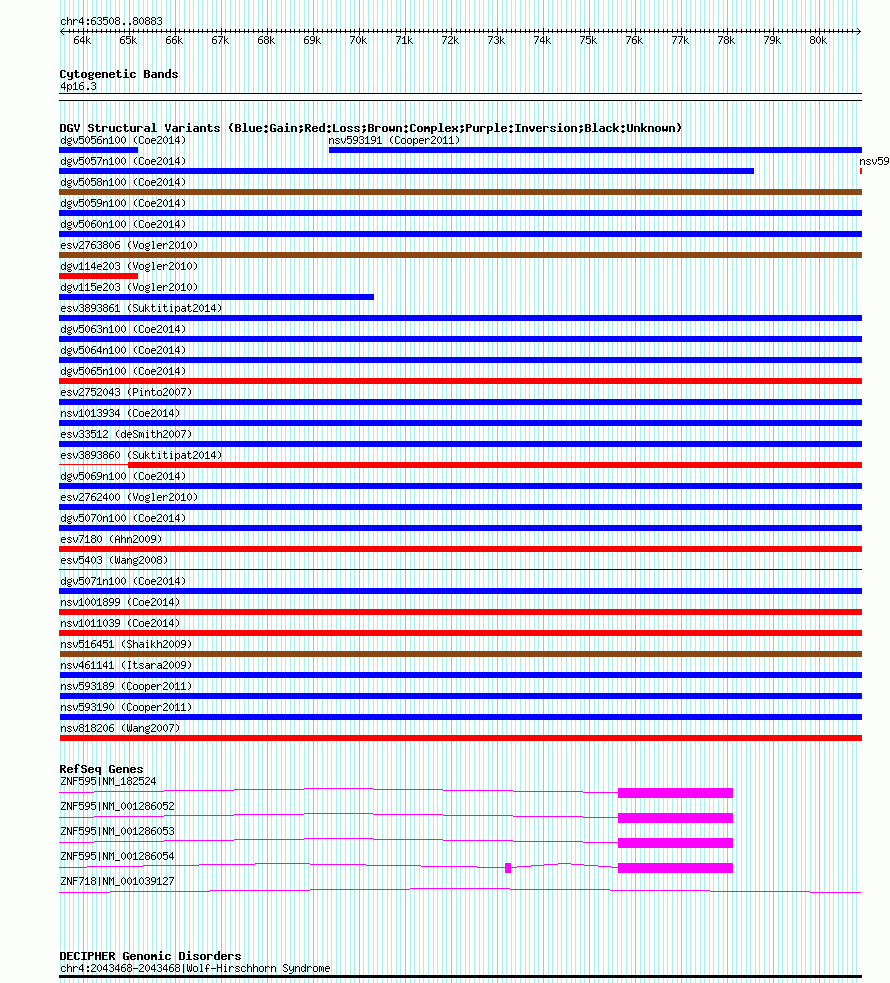Image resolution: width=890 pixels, height=983 pixels.
Task: Click the 4p16.3 cytogenetic band label
Action: pos(78,87)
